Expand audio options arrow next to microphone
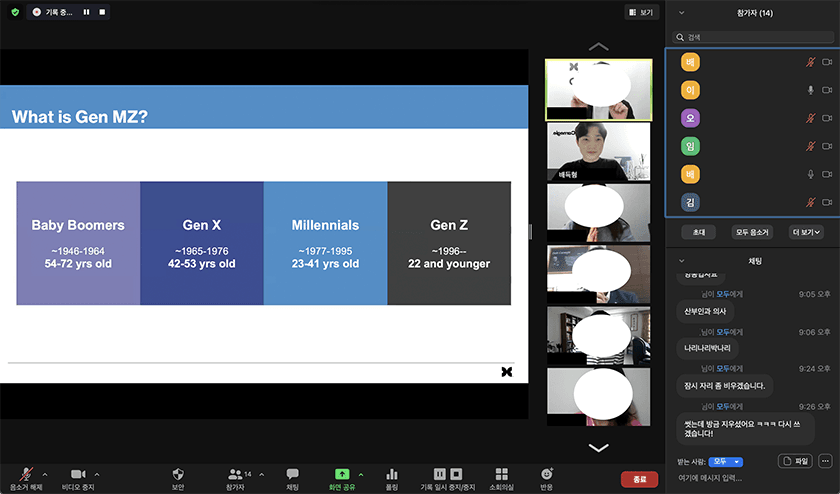The height and width of the screenshot is (494, 840). tap(45, 473)
